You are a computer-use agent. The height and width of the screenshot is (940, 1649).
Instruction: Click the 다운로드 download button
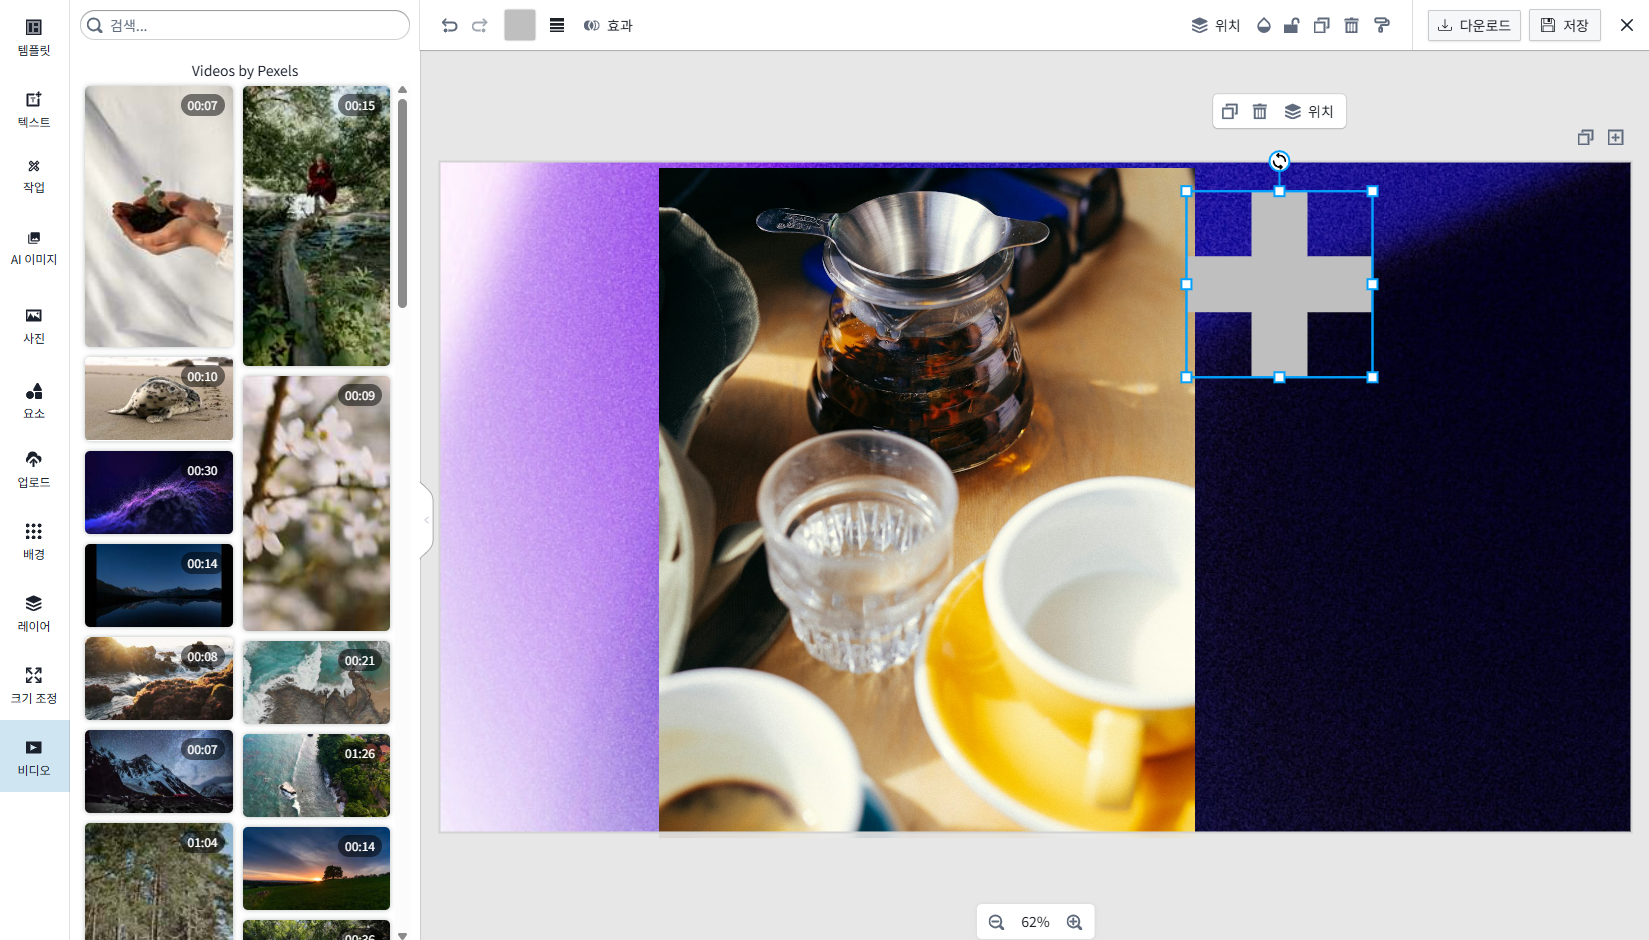[x=1474, y=26]
